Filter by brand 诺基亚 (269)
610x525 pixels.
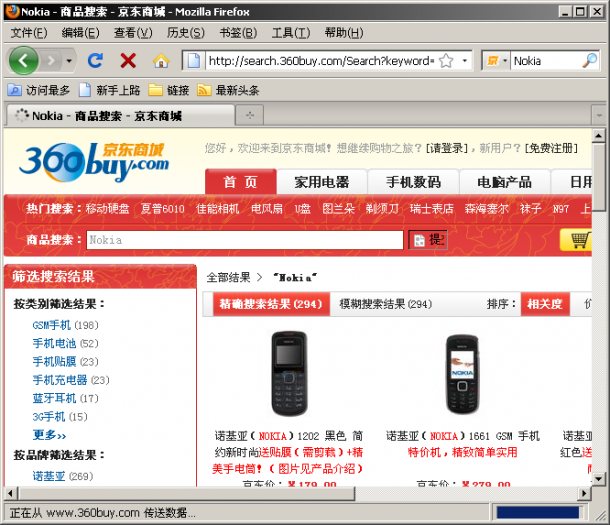pos(63,476)
